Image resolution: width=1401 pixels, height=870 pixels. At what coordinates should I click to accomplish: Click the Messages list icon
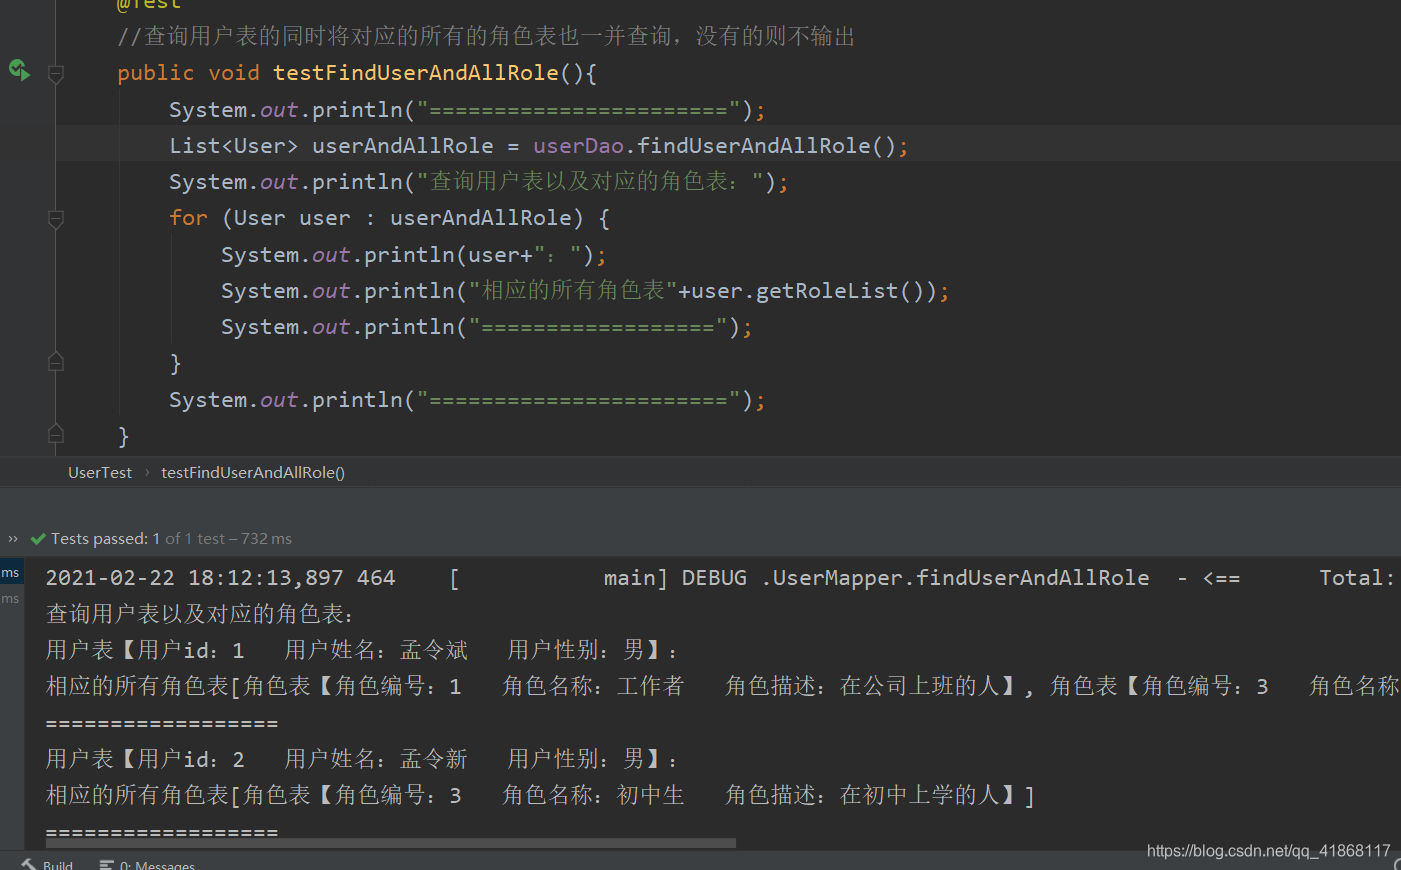pos(106,865)
